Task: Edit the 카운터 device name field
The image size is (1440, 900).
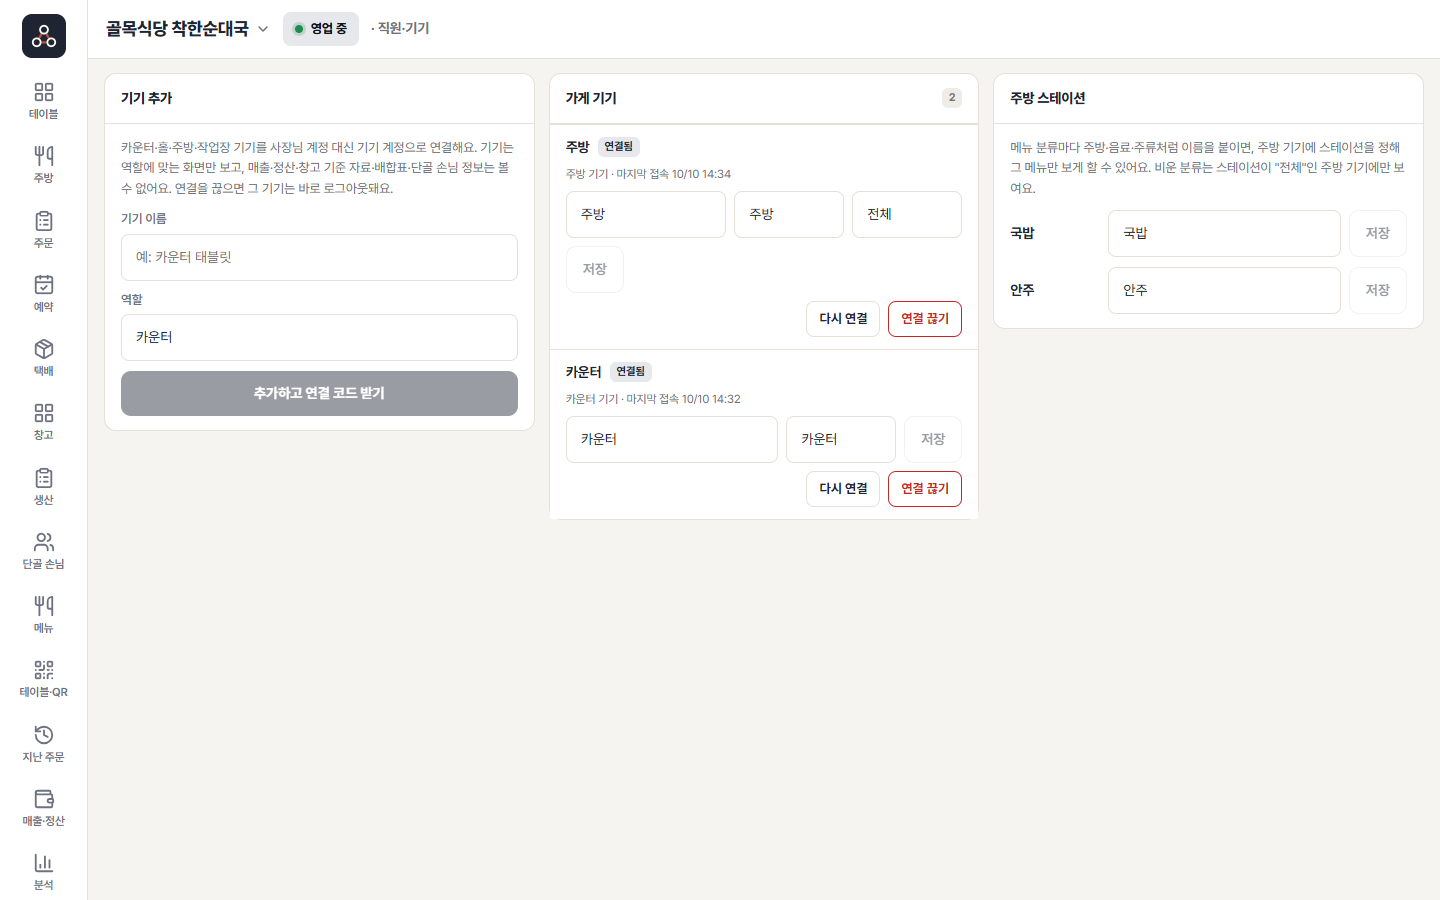Action: click(672, 439)
